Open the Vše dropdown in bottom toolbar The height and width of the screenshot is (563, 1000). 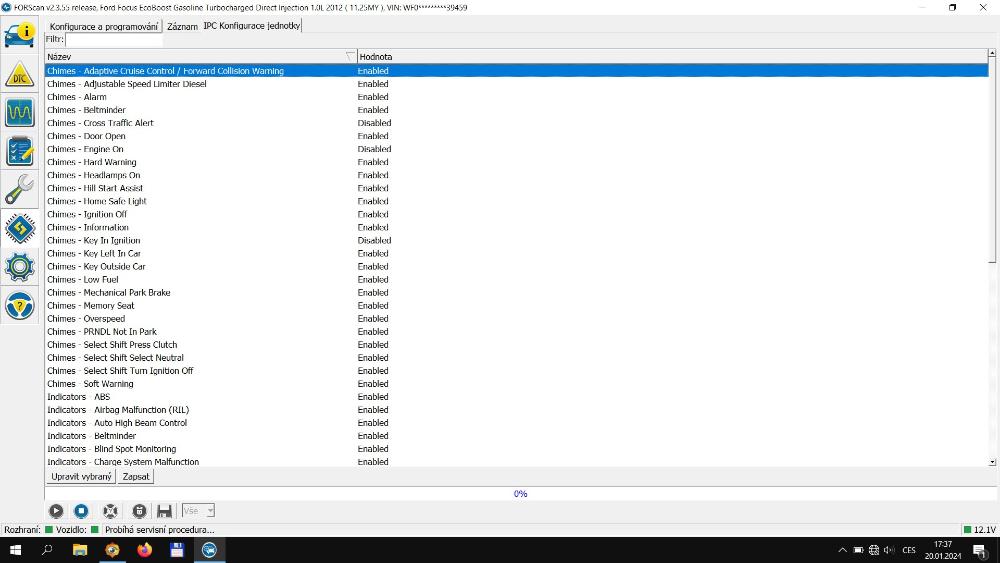(198, 511)
